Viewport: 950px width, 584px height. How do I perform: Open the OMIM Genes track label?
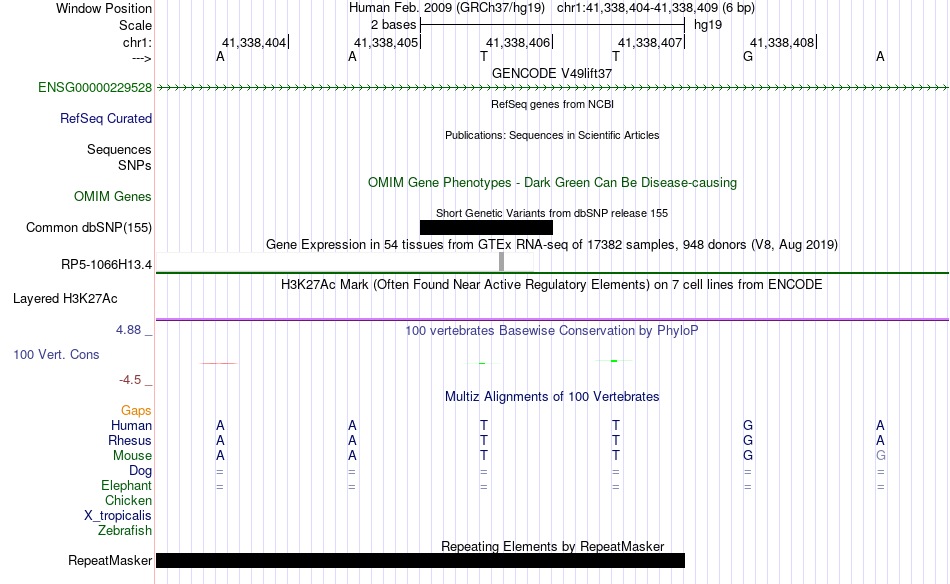coord(112,197)
